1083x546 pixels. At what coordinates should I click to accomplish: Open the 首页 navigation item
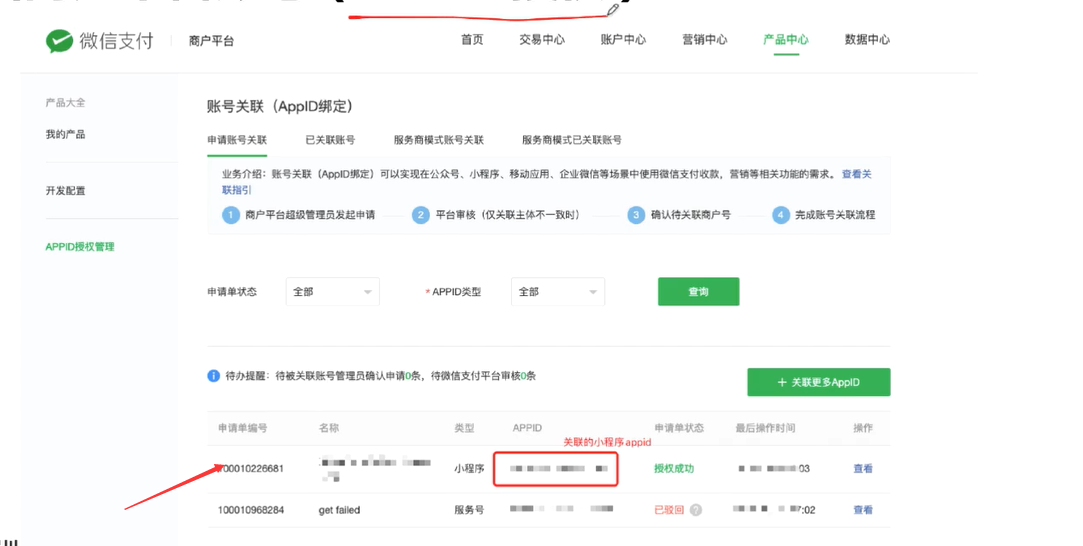click(x=472, y=40)
